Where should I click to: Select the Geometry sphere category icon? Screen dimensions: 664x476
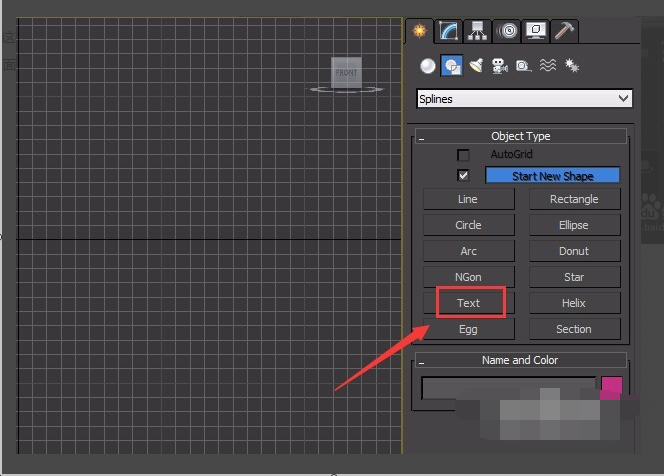428,66
